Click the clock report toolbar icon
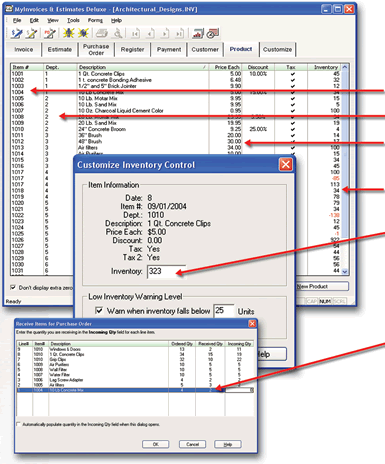This screenshot has height=464, width=385. [212, 33]
